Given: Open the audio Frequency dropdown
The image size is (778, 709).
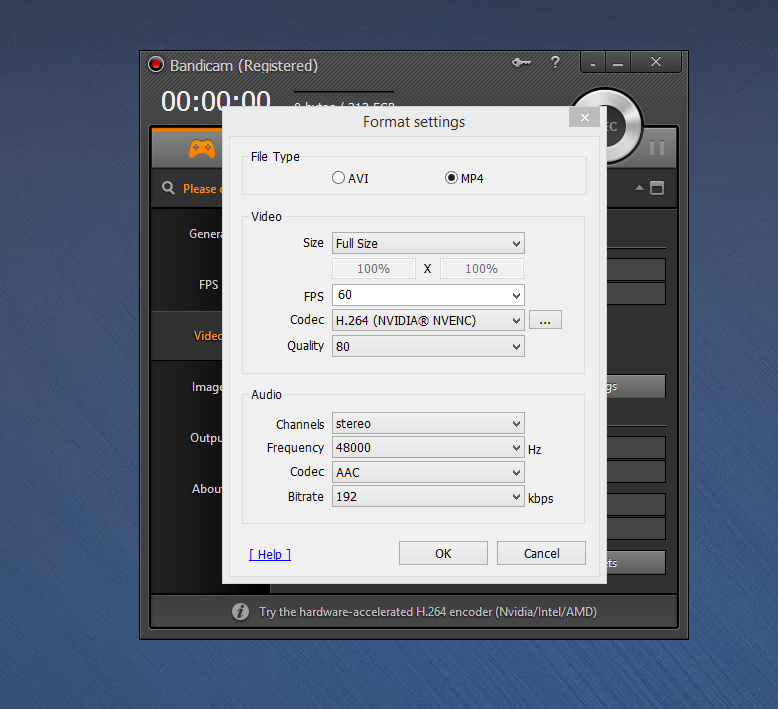Looking at the screenshot, I should (x=428, y=448).
